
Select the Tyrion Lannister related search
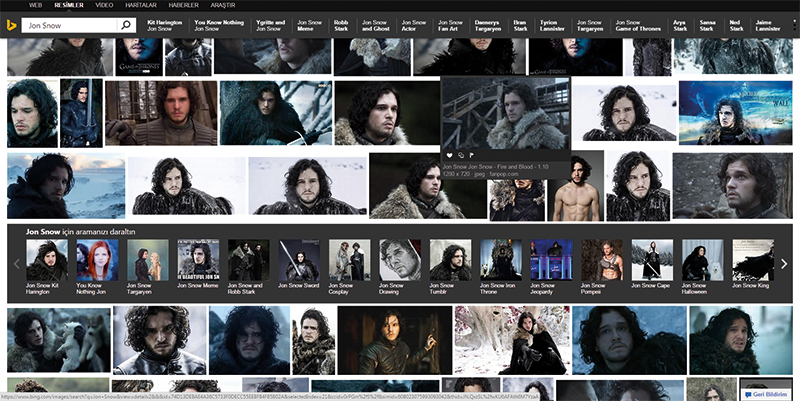pyautogui.click(x=552, y=26)
